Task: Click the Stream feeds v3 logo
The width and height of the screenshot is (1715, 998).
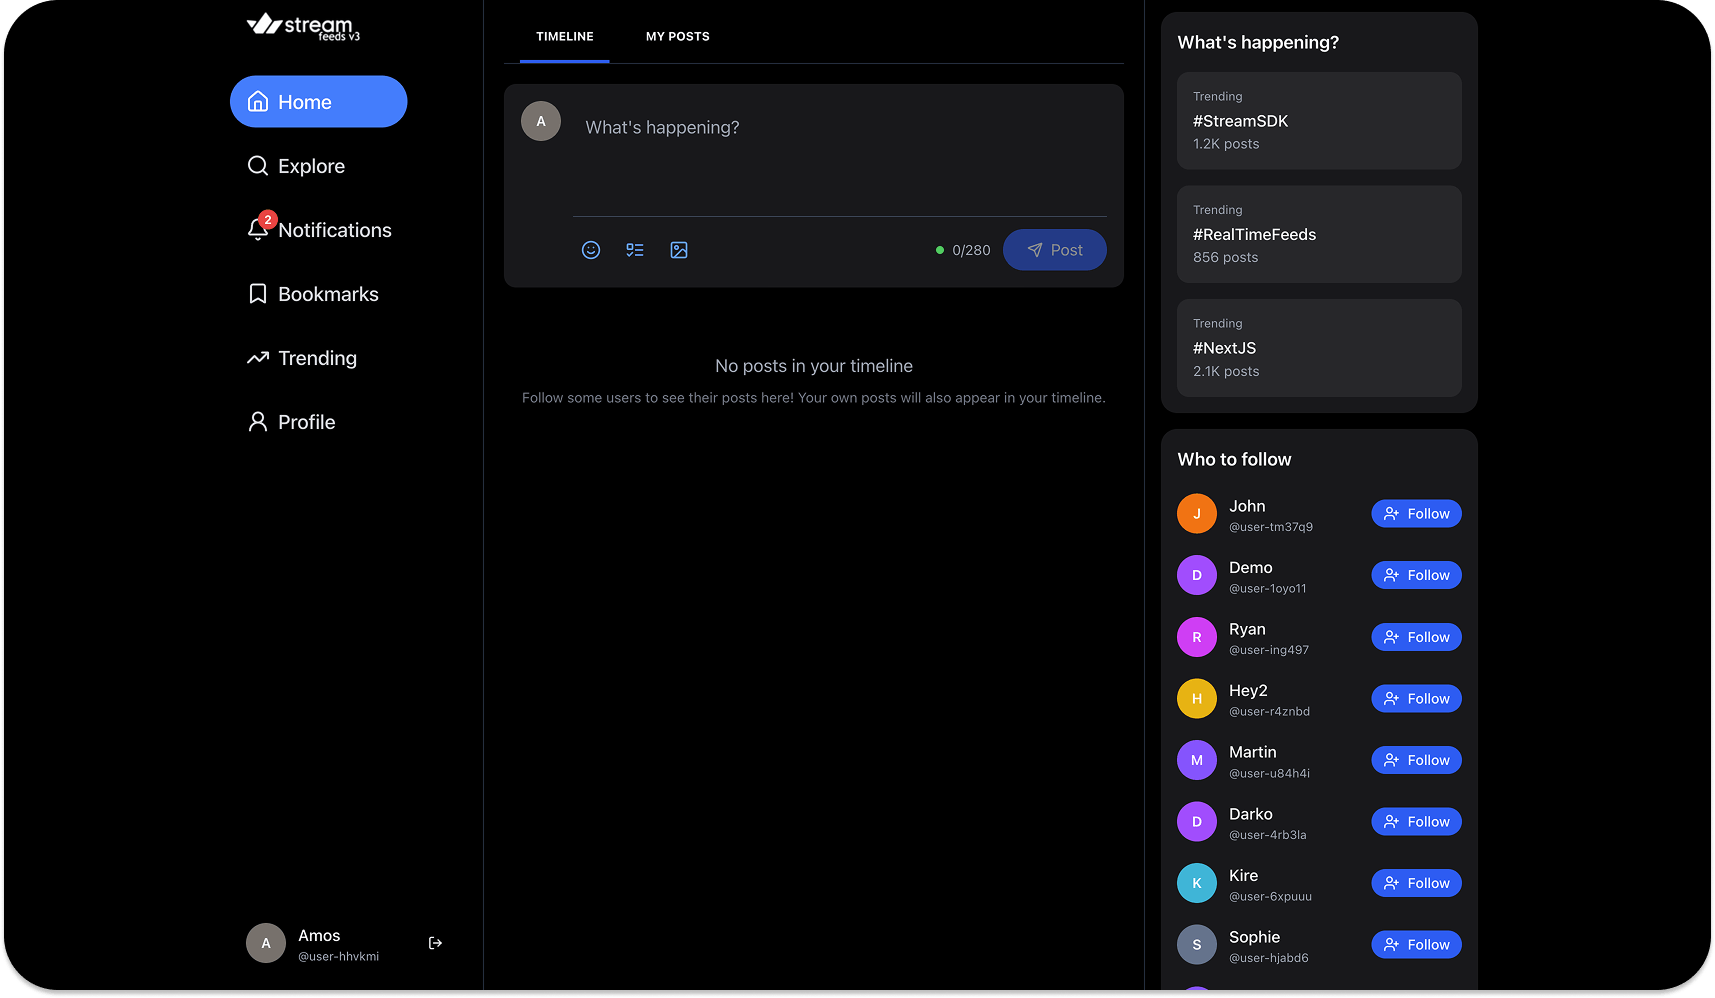Action: tap(303, 27)
